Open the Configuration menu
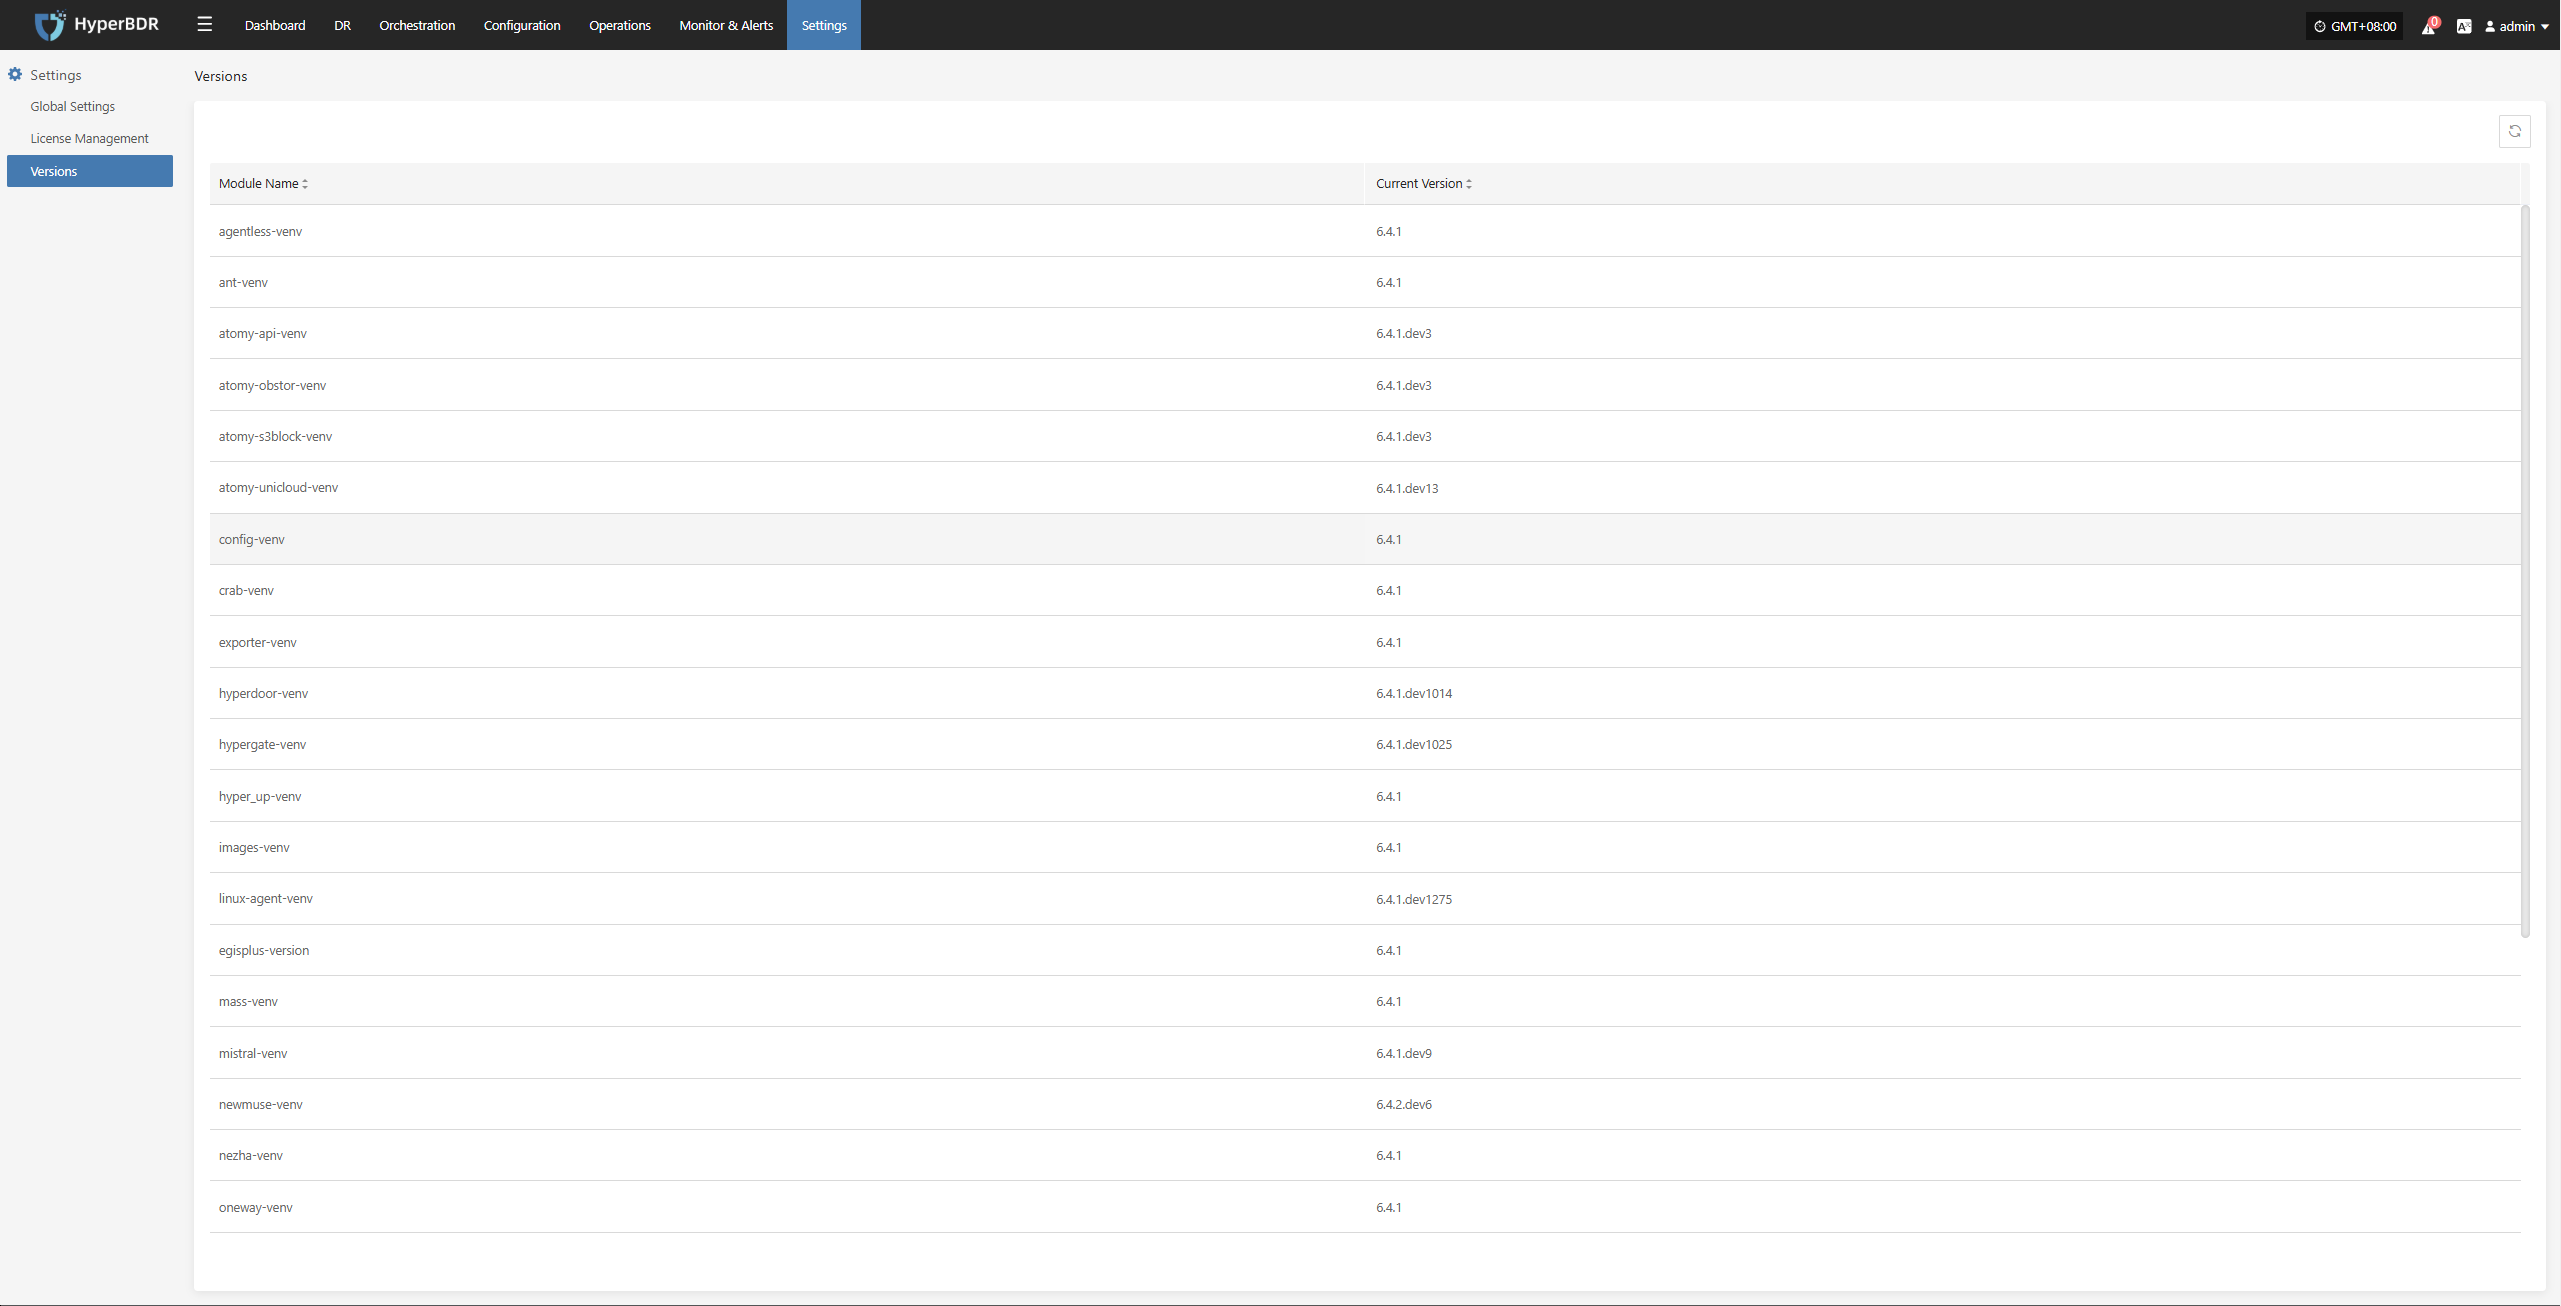This screenshot has height=1306, width=2561. point(522,25)
